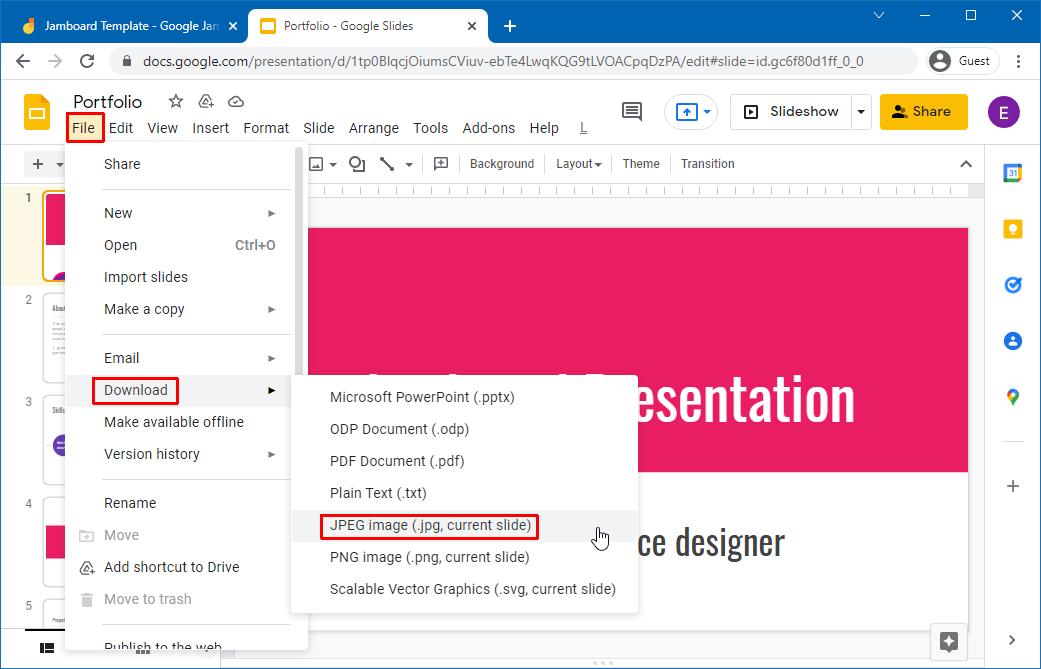Select JPEG image (.jpg, current slide)
This screenshot has height=669, width=1041.
[430, 525]
